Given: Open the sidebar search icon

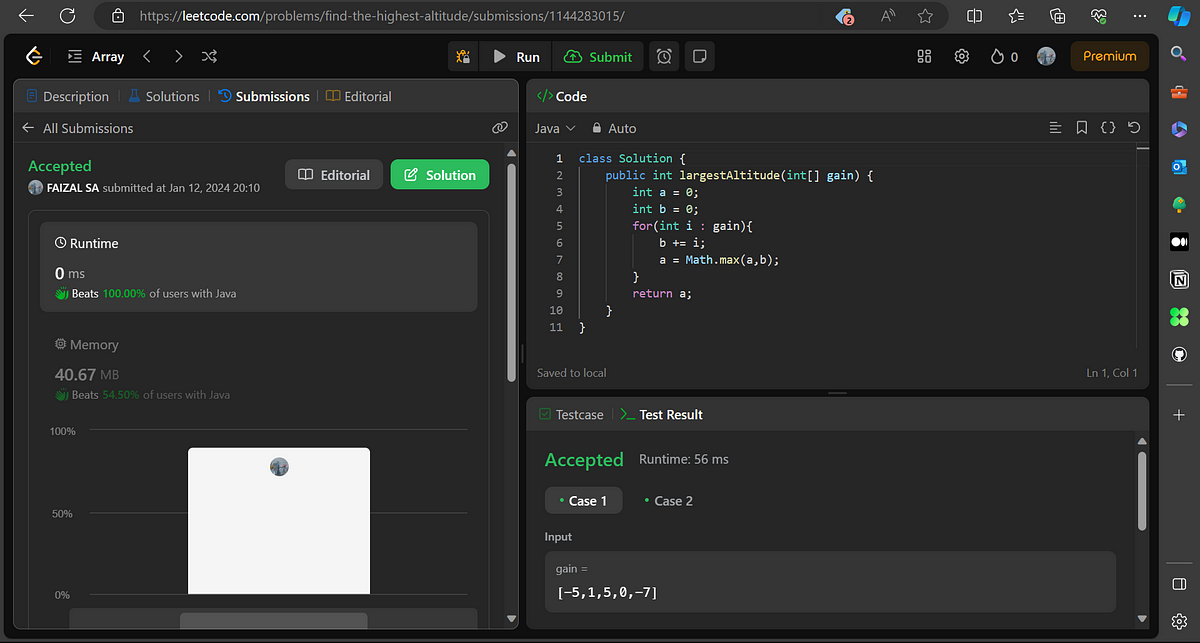Looking at the screenshot, I should pyautogui.click(x=1179, y=53).
